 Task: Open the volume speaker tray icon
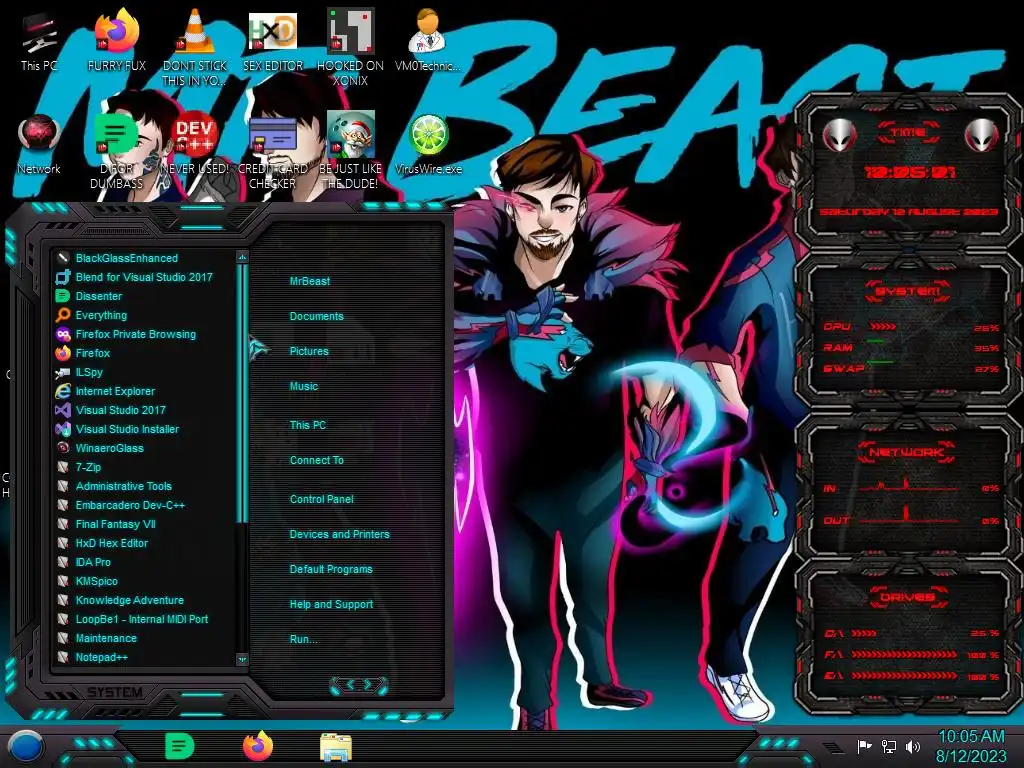(x=913, y=746)
